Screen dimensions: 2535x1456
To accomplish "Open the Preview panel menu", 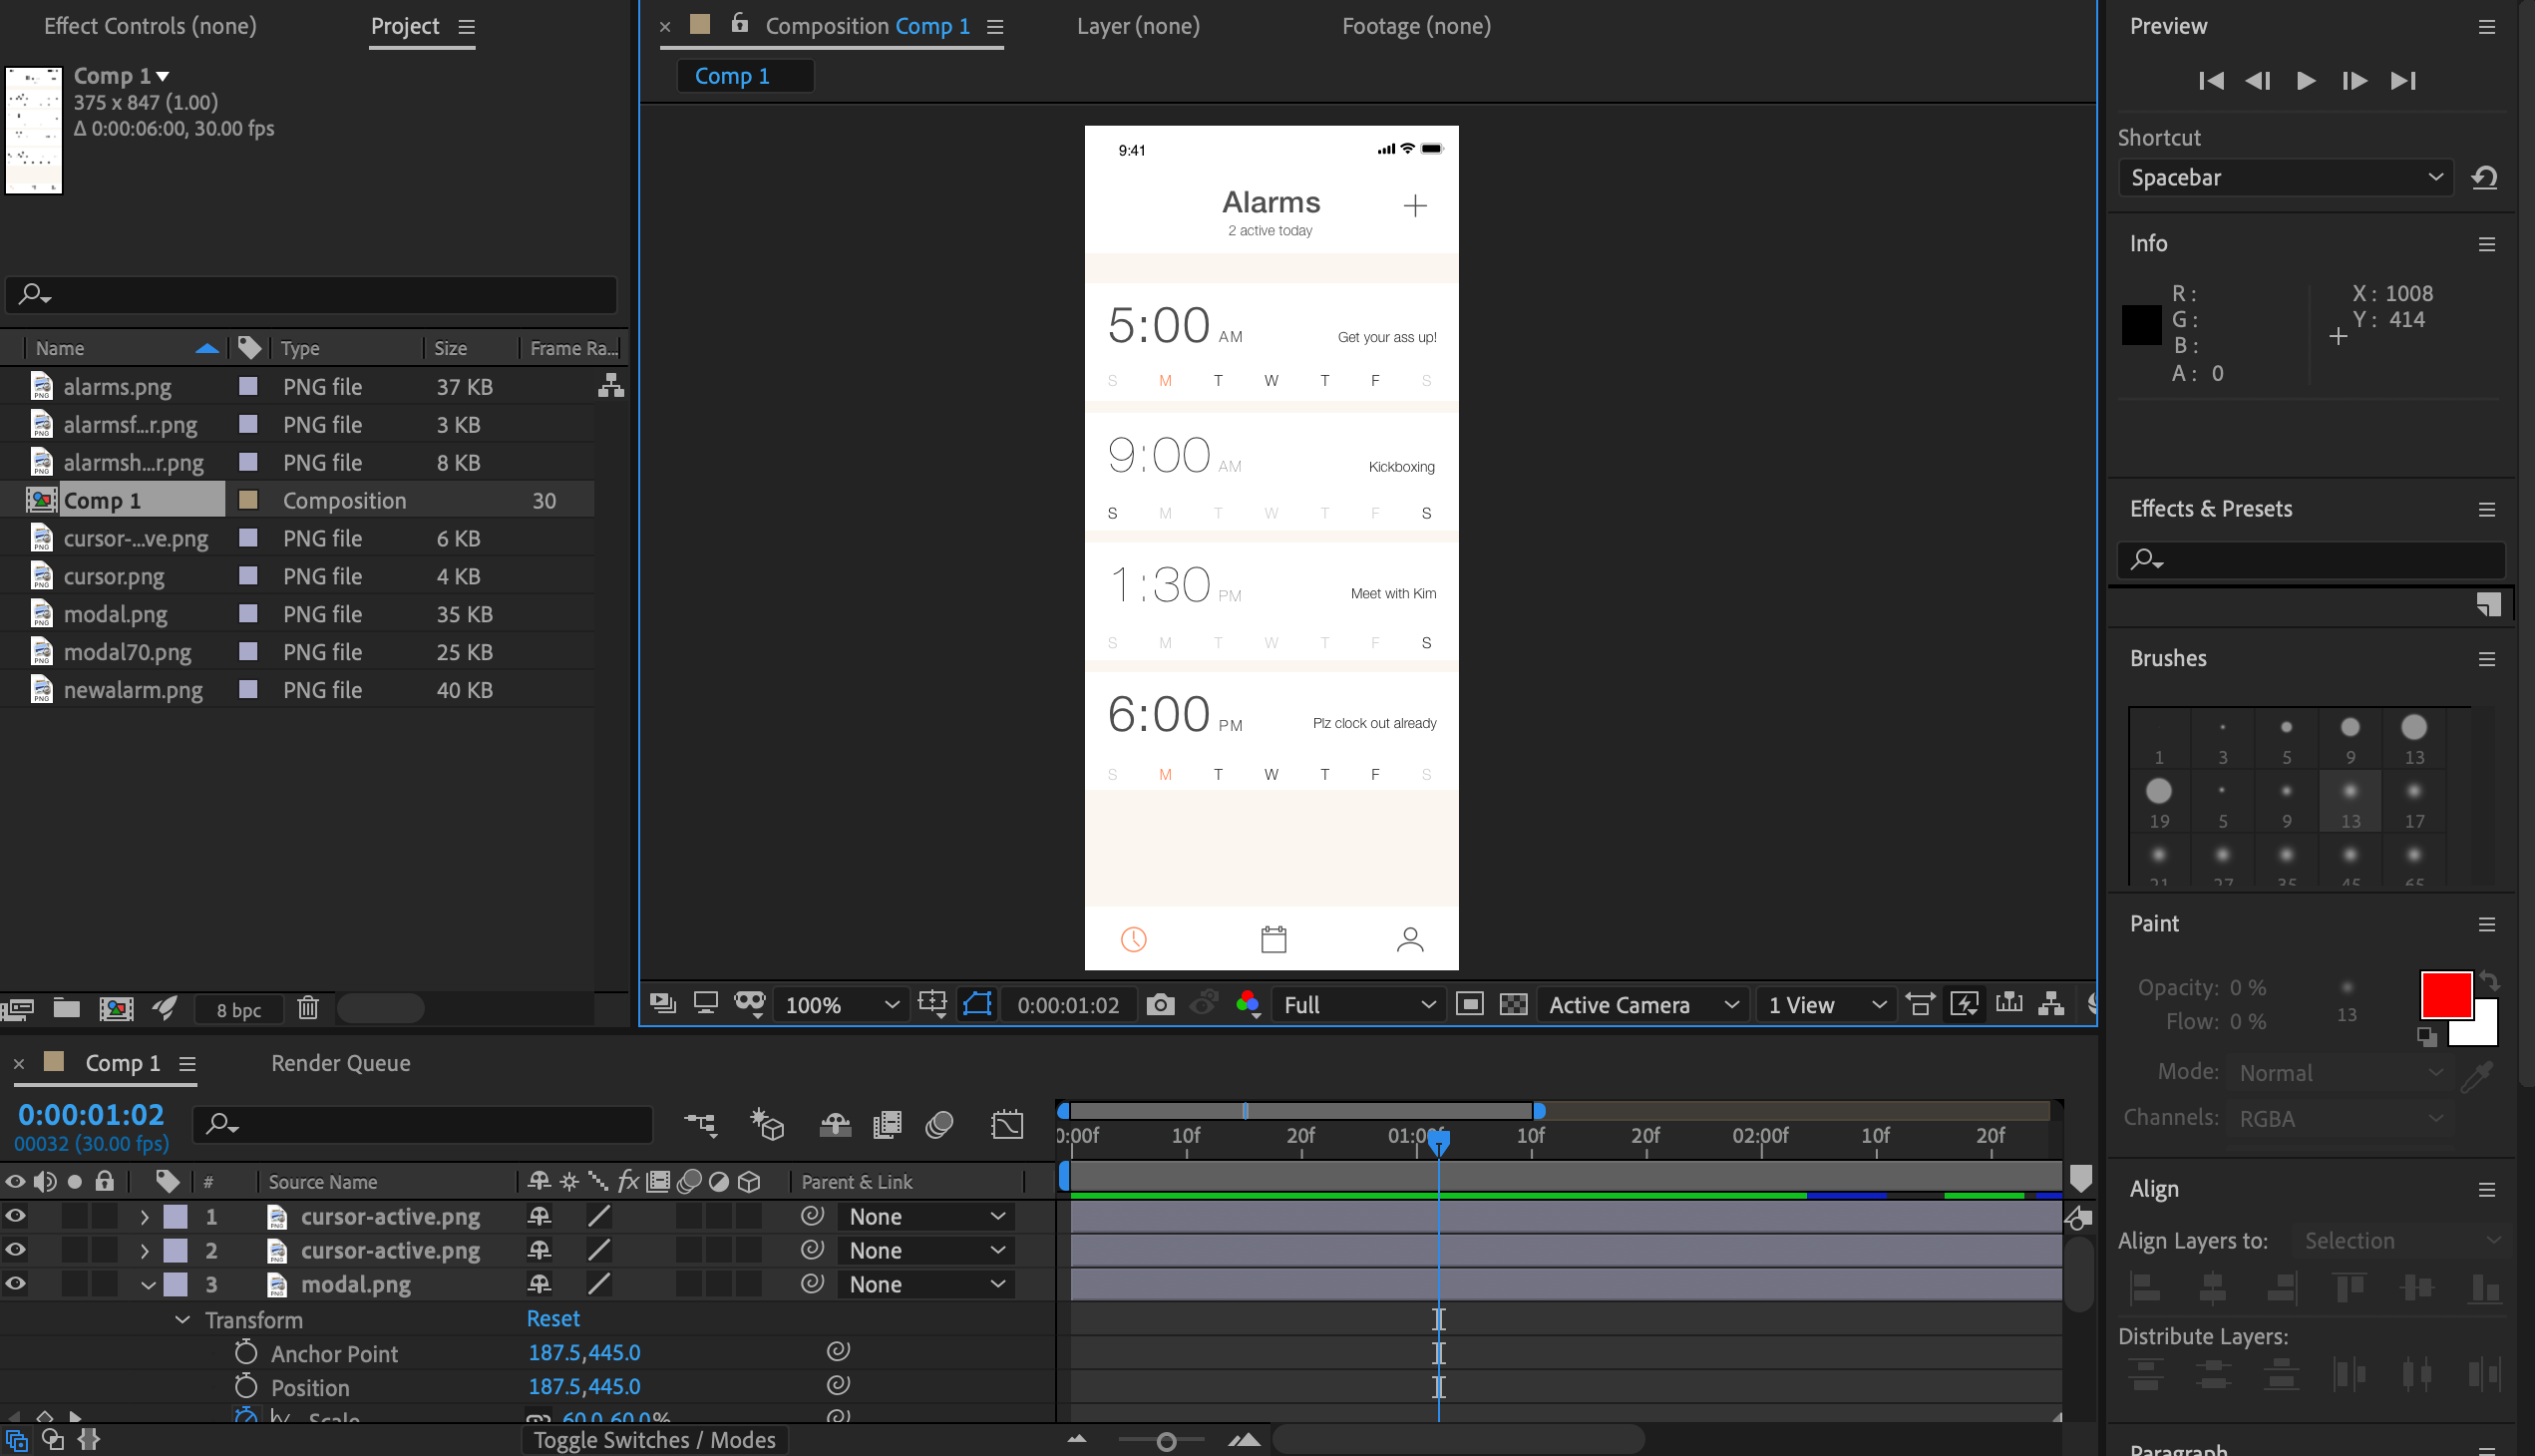I will coord(2487,27).
